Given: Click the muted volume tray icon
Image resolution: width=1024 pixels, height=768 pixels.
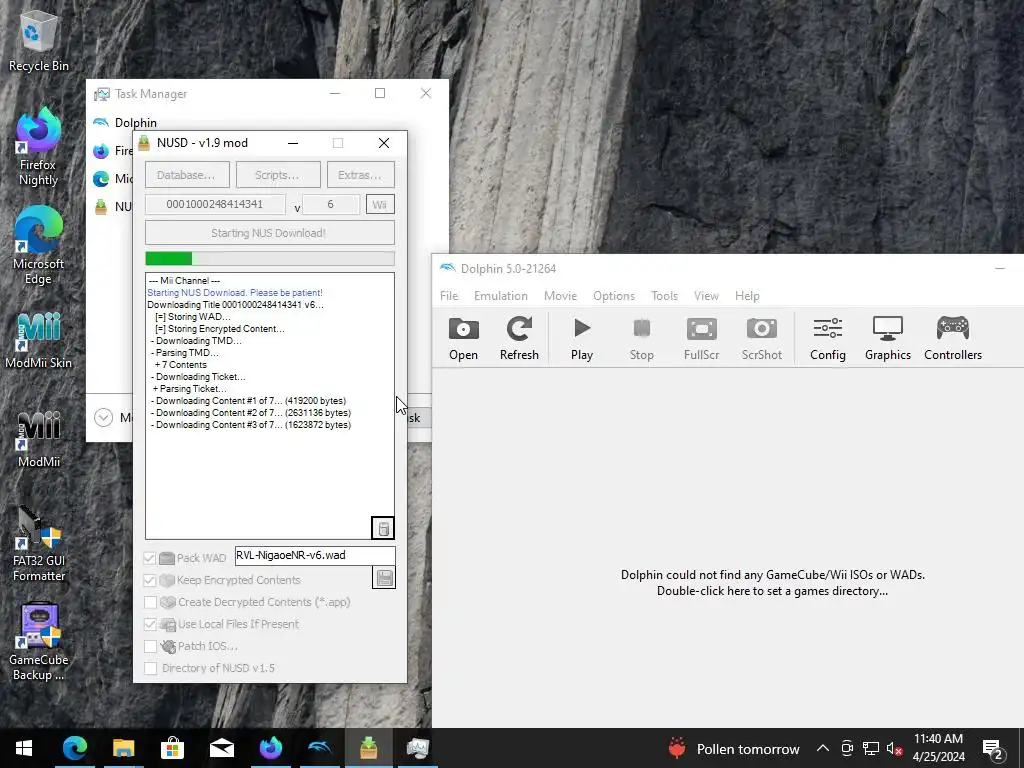Looking at the screenshot, I should (895, 749).
